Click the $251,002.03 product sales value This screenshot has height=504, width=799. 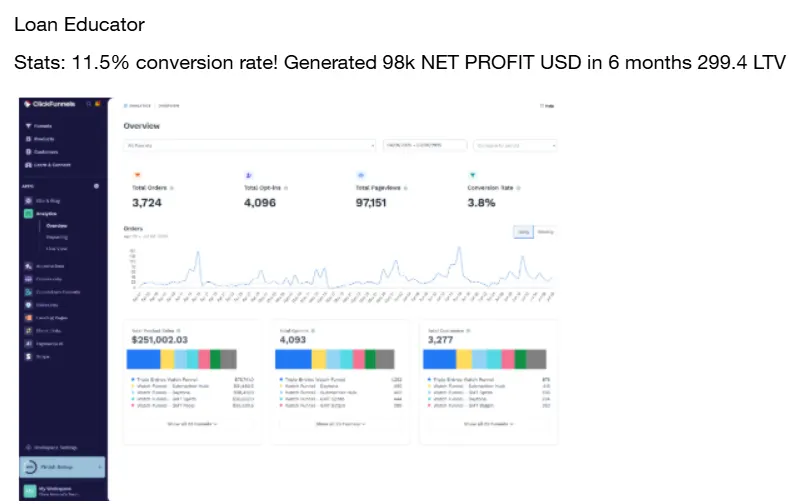tap(159, 340)
